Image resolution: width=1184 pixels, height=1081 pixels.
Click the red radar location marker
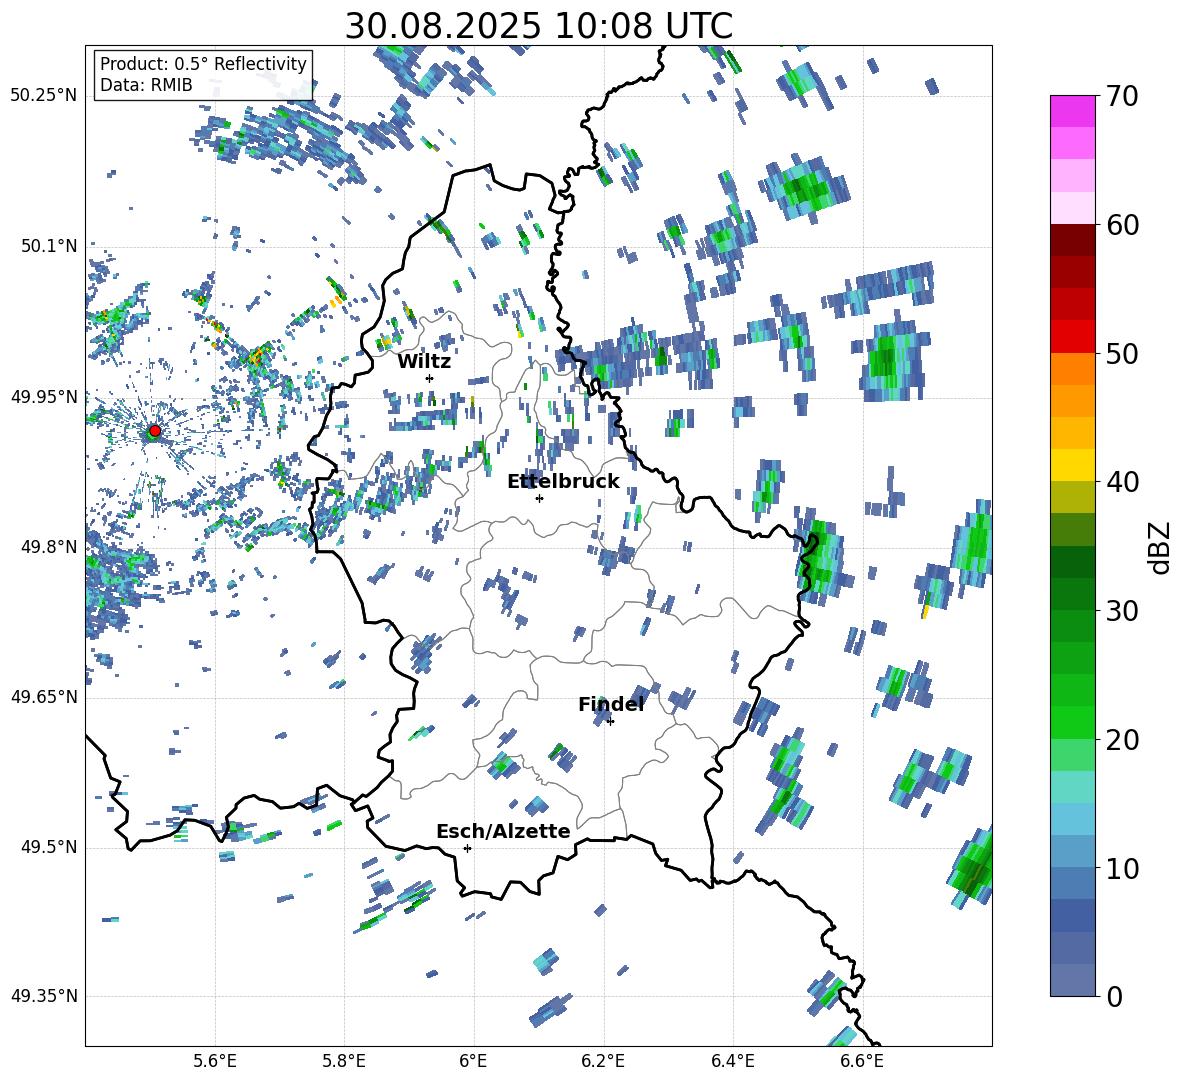click(155, 431)
